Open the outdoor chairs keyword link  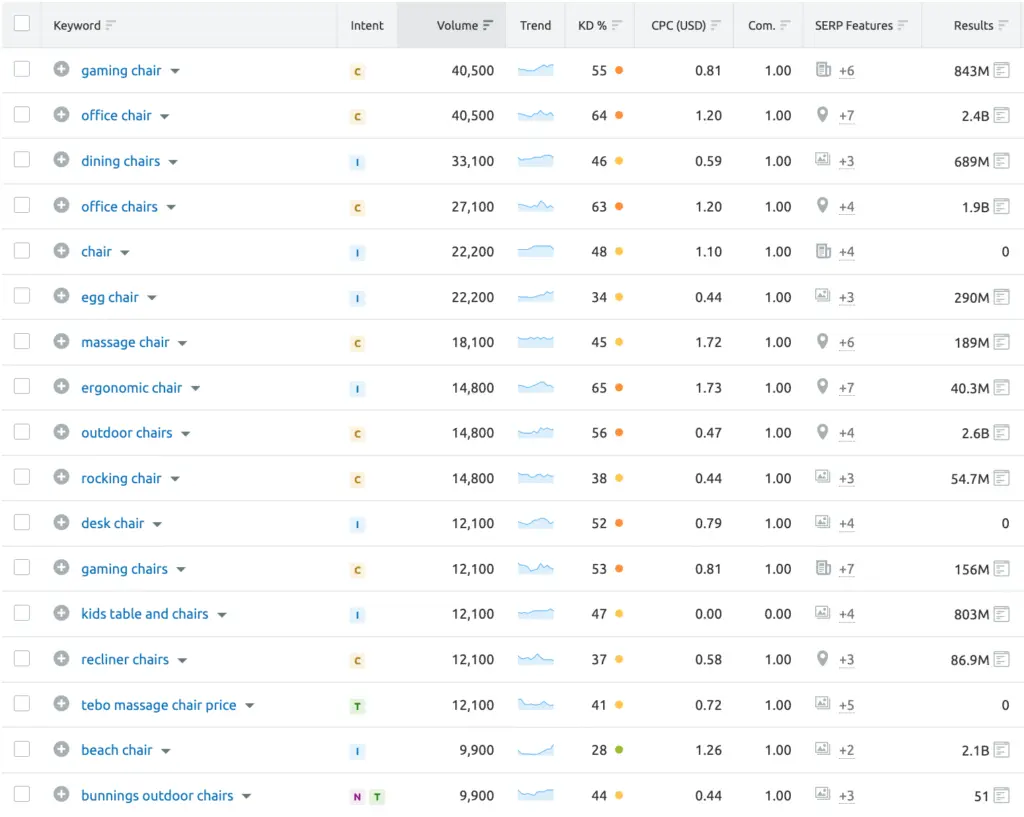click(x=127, y=433)
